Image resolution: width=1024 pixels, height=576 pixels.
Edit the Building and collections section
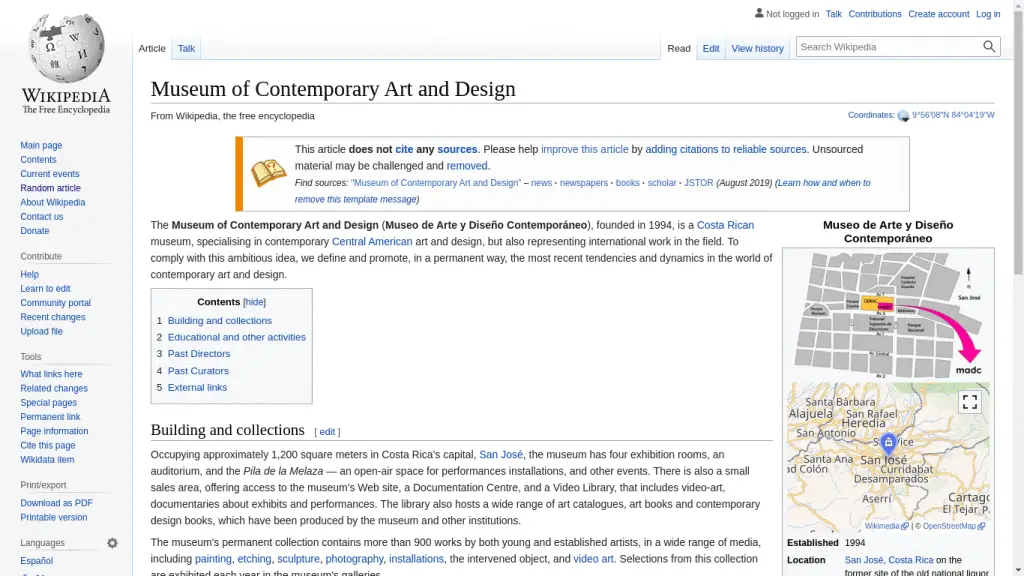point(327,432)
